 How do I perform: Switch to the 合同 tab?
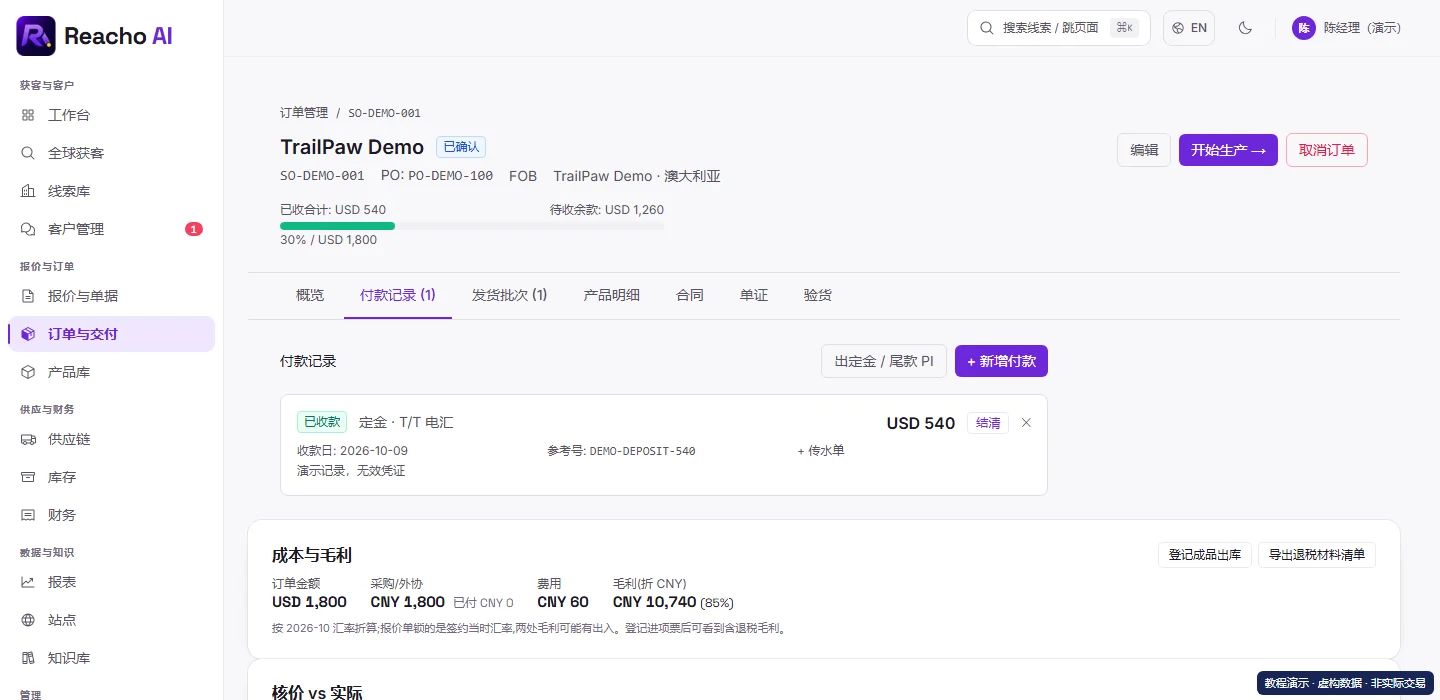[x=690, y=295]
